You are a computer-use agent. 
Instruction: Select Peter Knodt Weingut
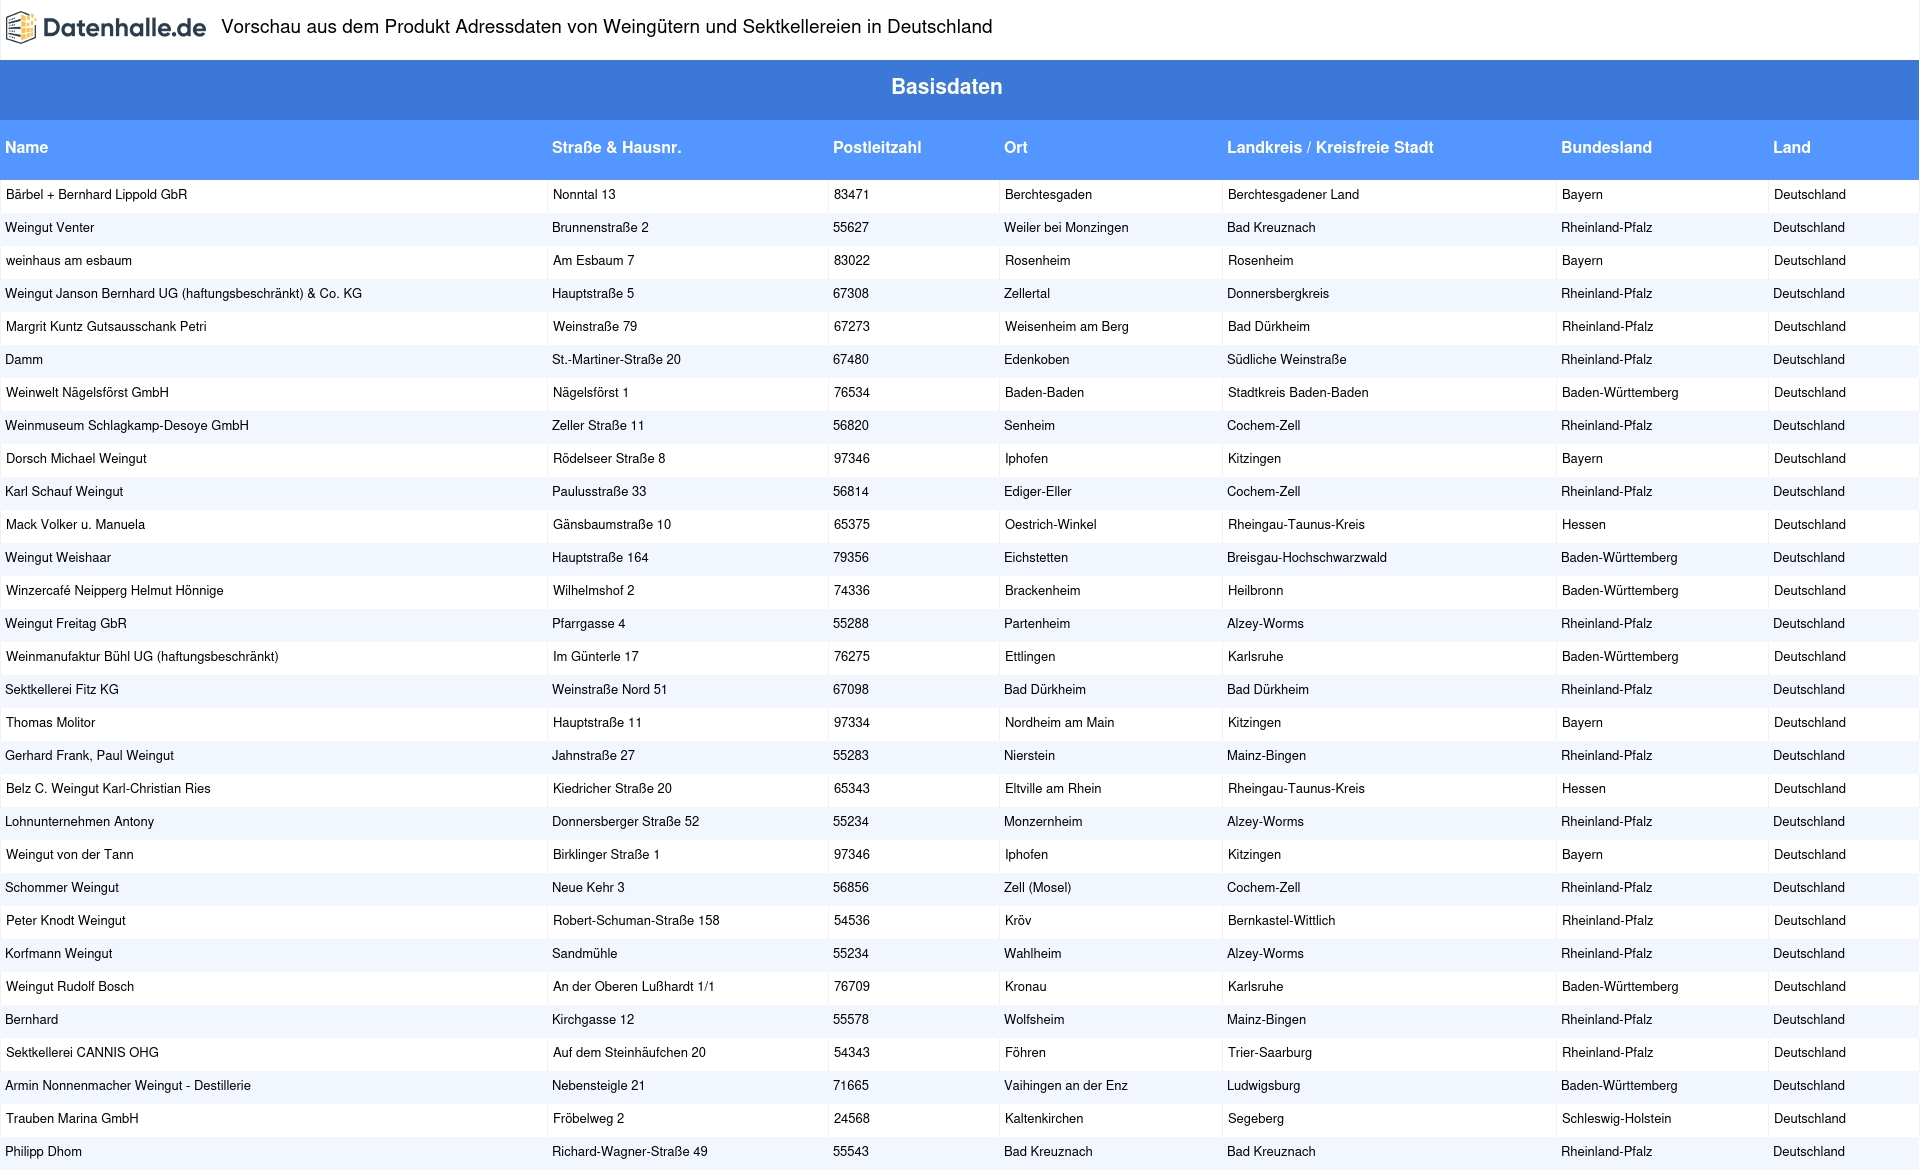(x=66, y=921)
